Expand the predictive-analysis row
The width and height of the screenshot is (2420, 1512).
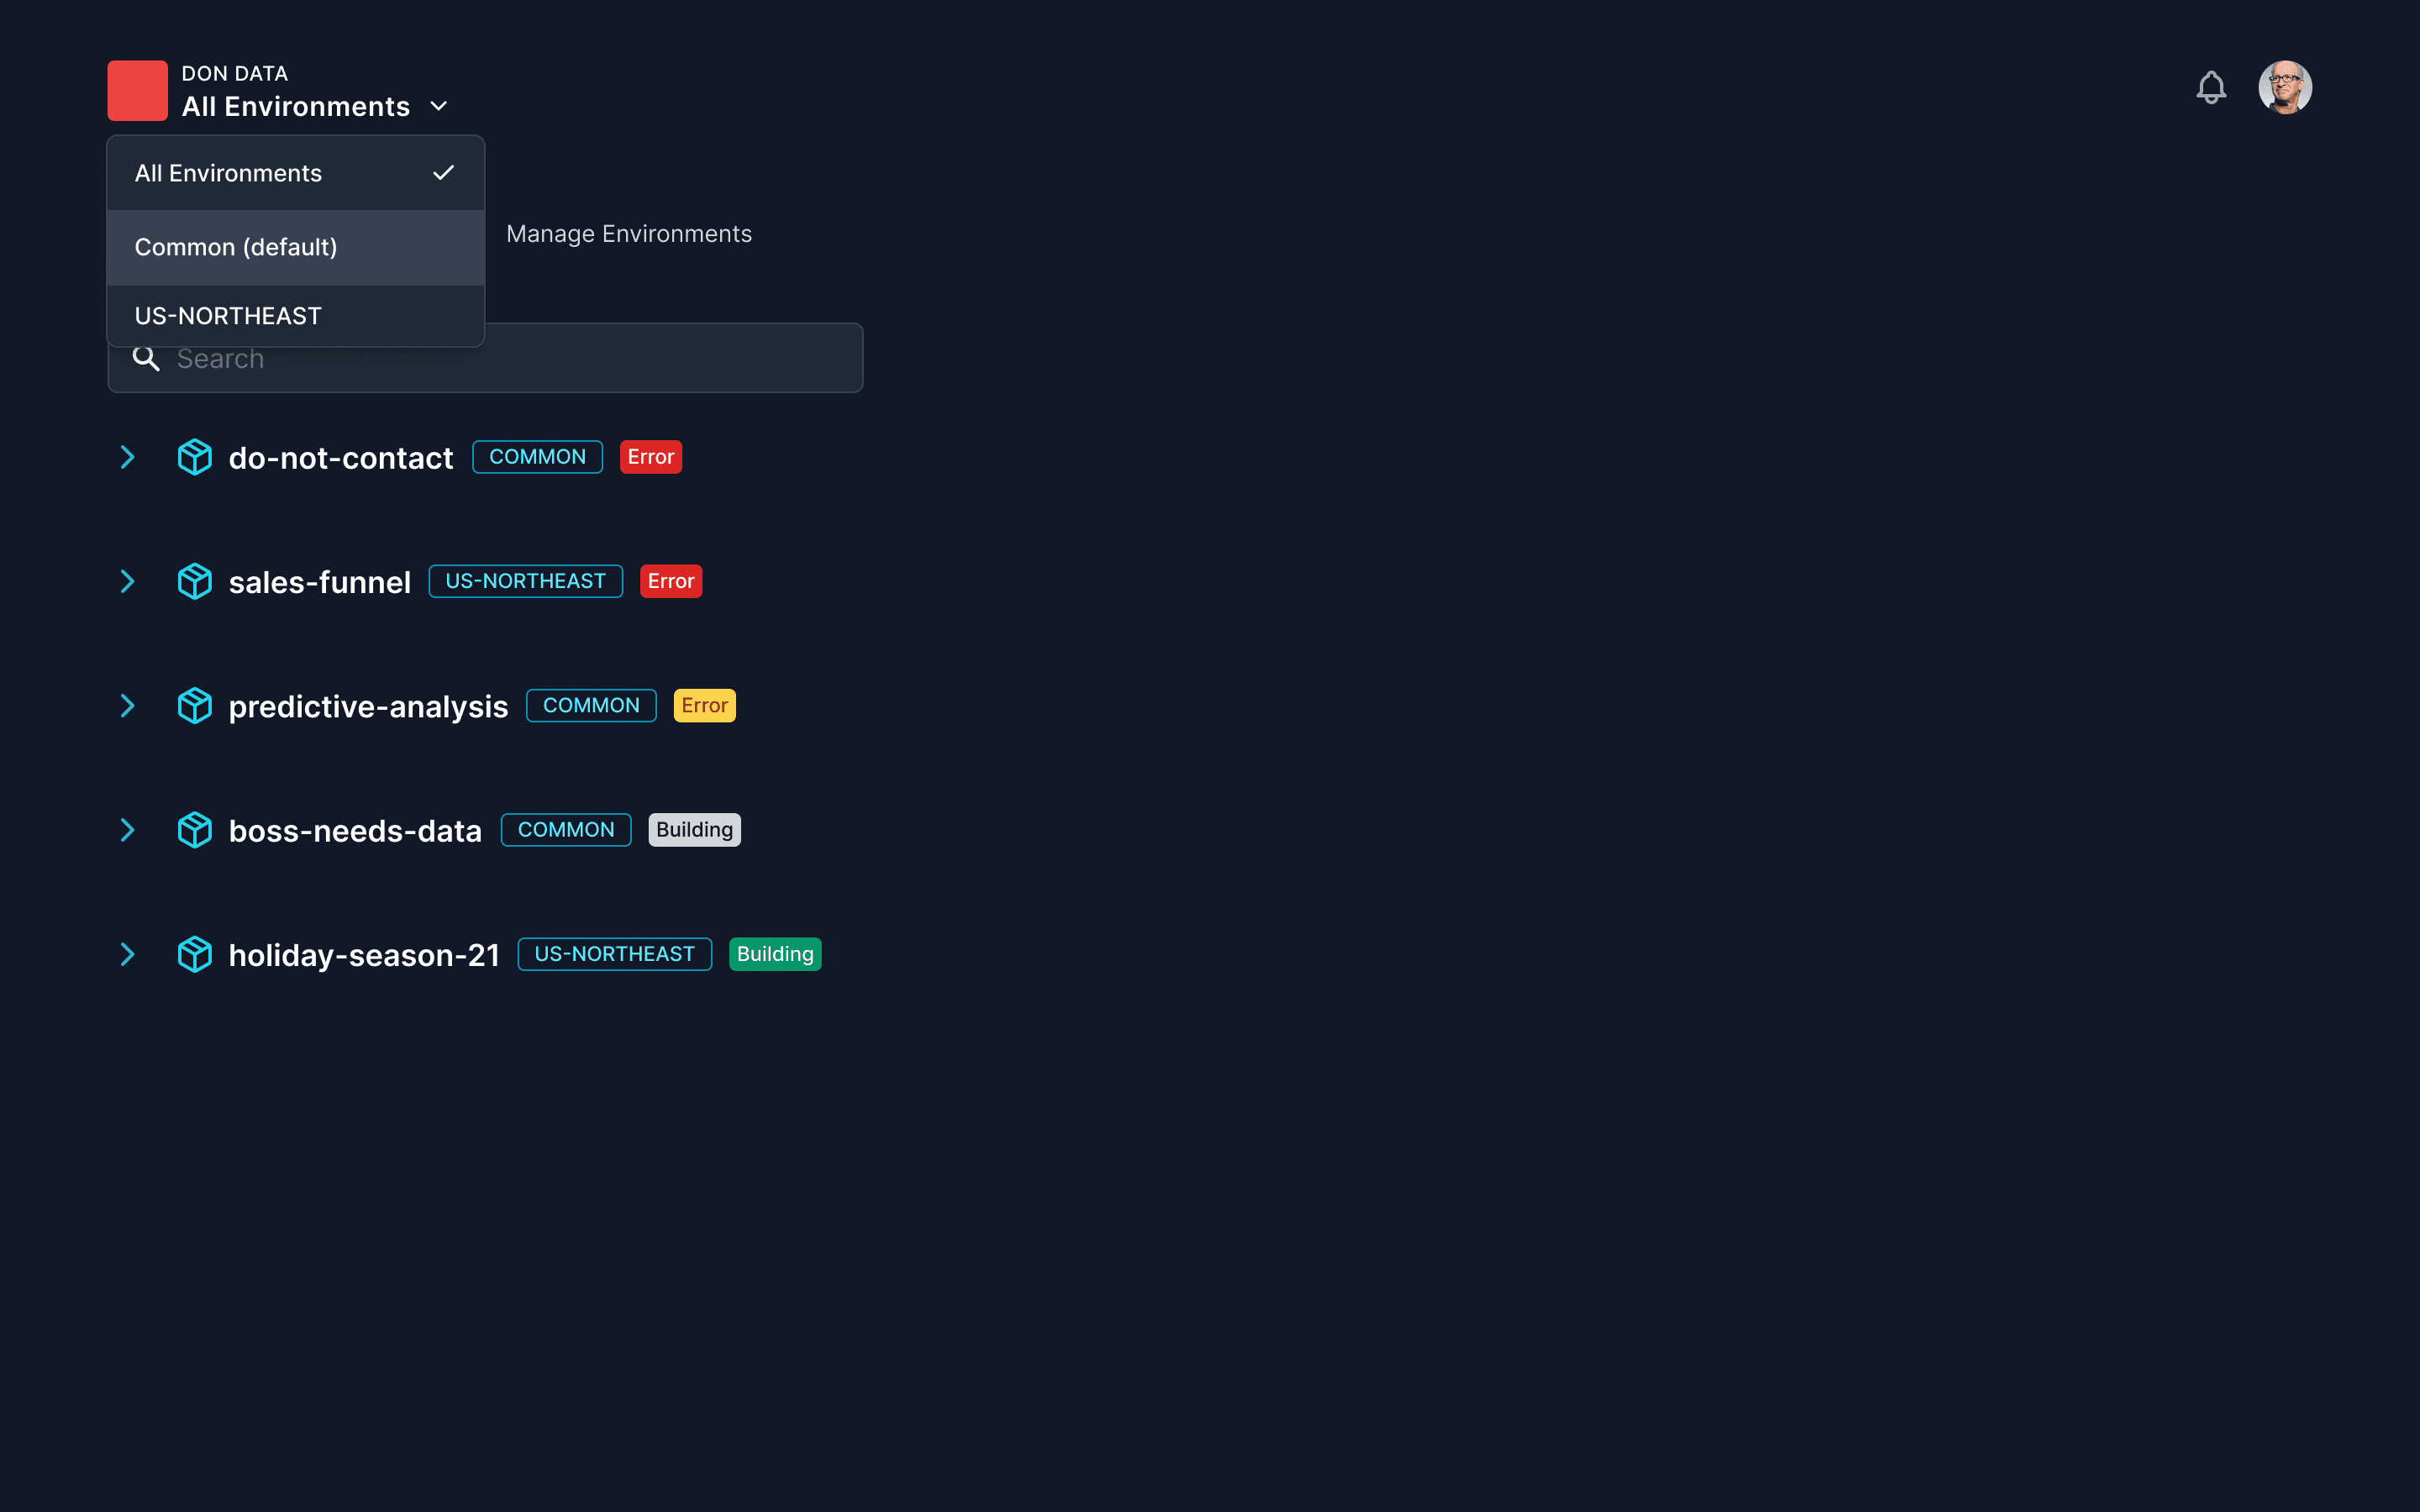127,706
